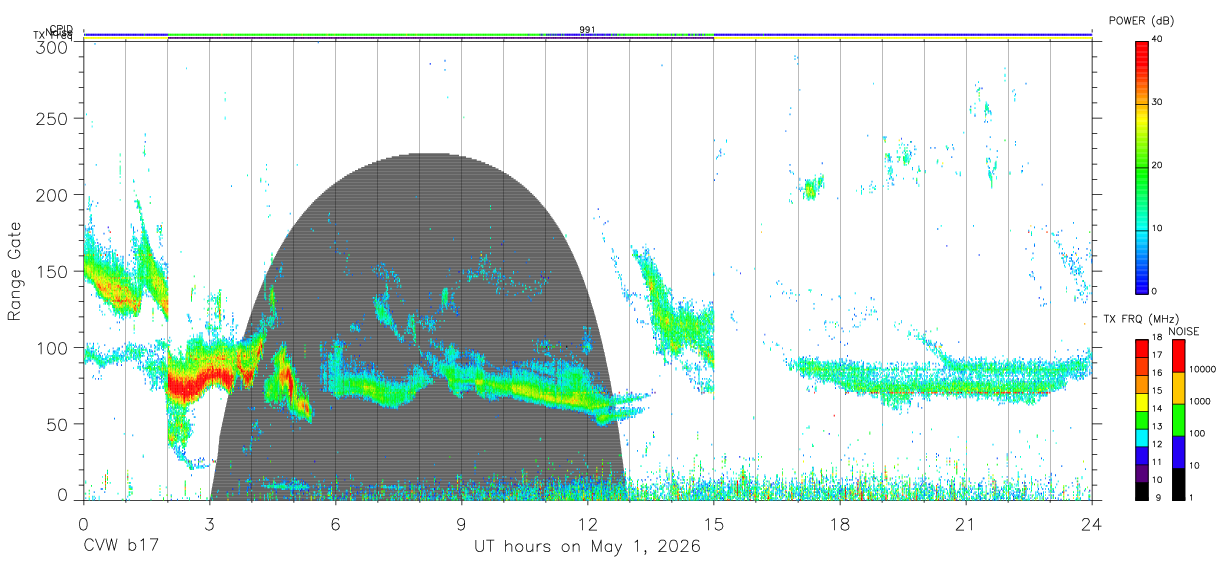Click the 200 tick on Range Gate axis
The image size is (1228, 567).
tap(51, 195)
